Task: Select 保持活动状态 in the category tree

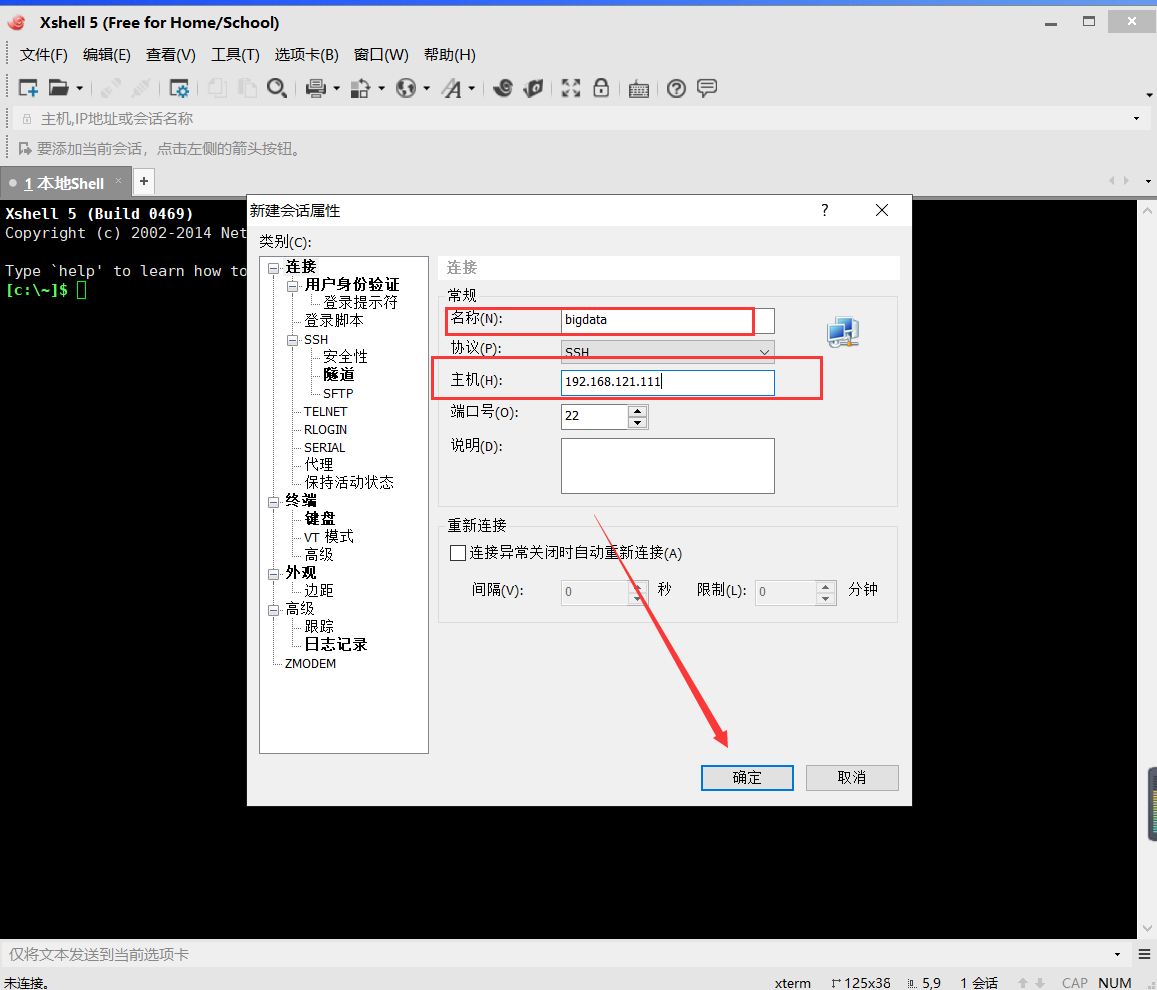Action: click(x=349, y=482)
